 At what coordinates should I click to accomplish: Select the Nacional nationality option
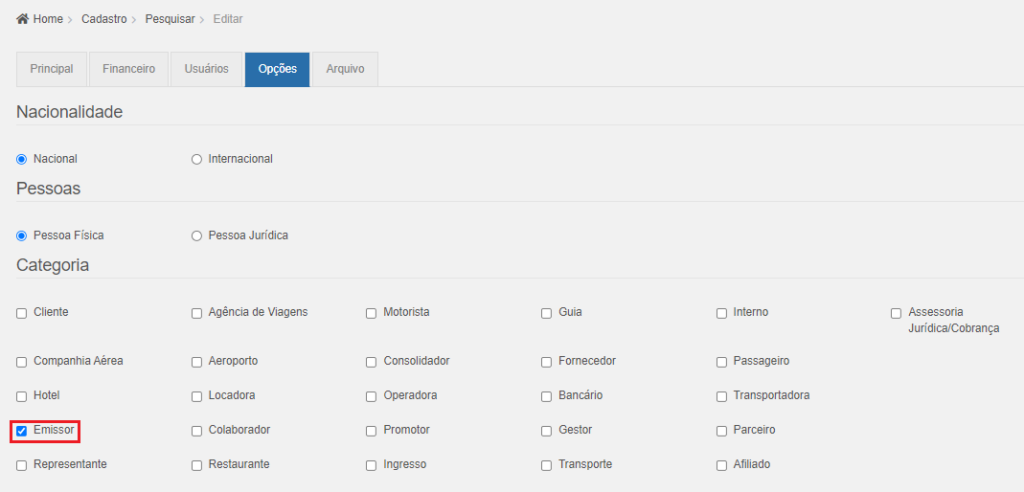tap(22, 159)
